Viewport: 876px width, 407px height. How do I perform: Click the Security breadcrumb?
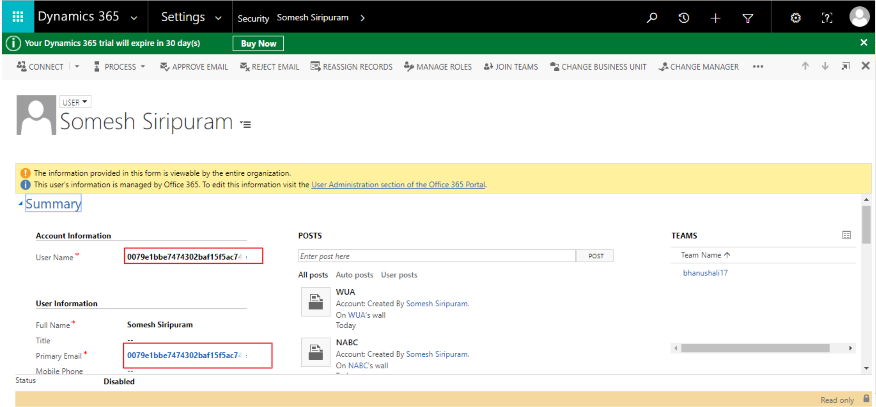click(x=253, y=18)
